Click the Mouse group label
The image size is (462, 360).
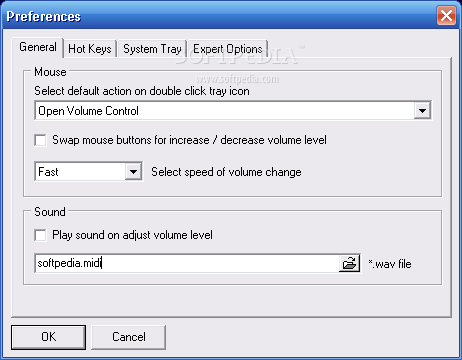(x=50, y=72)
